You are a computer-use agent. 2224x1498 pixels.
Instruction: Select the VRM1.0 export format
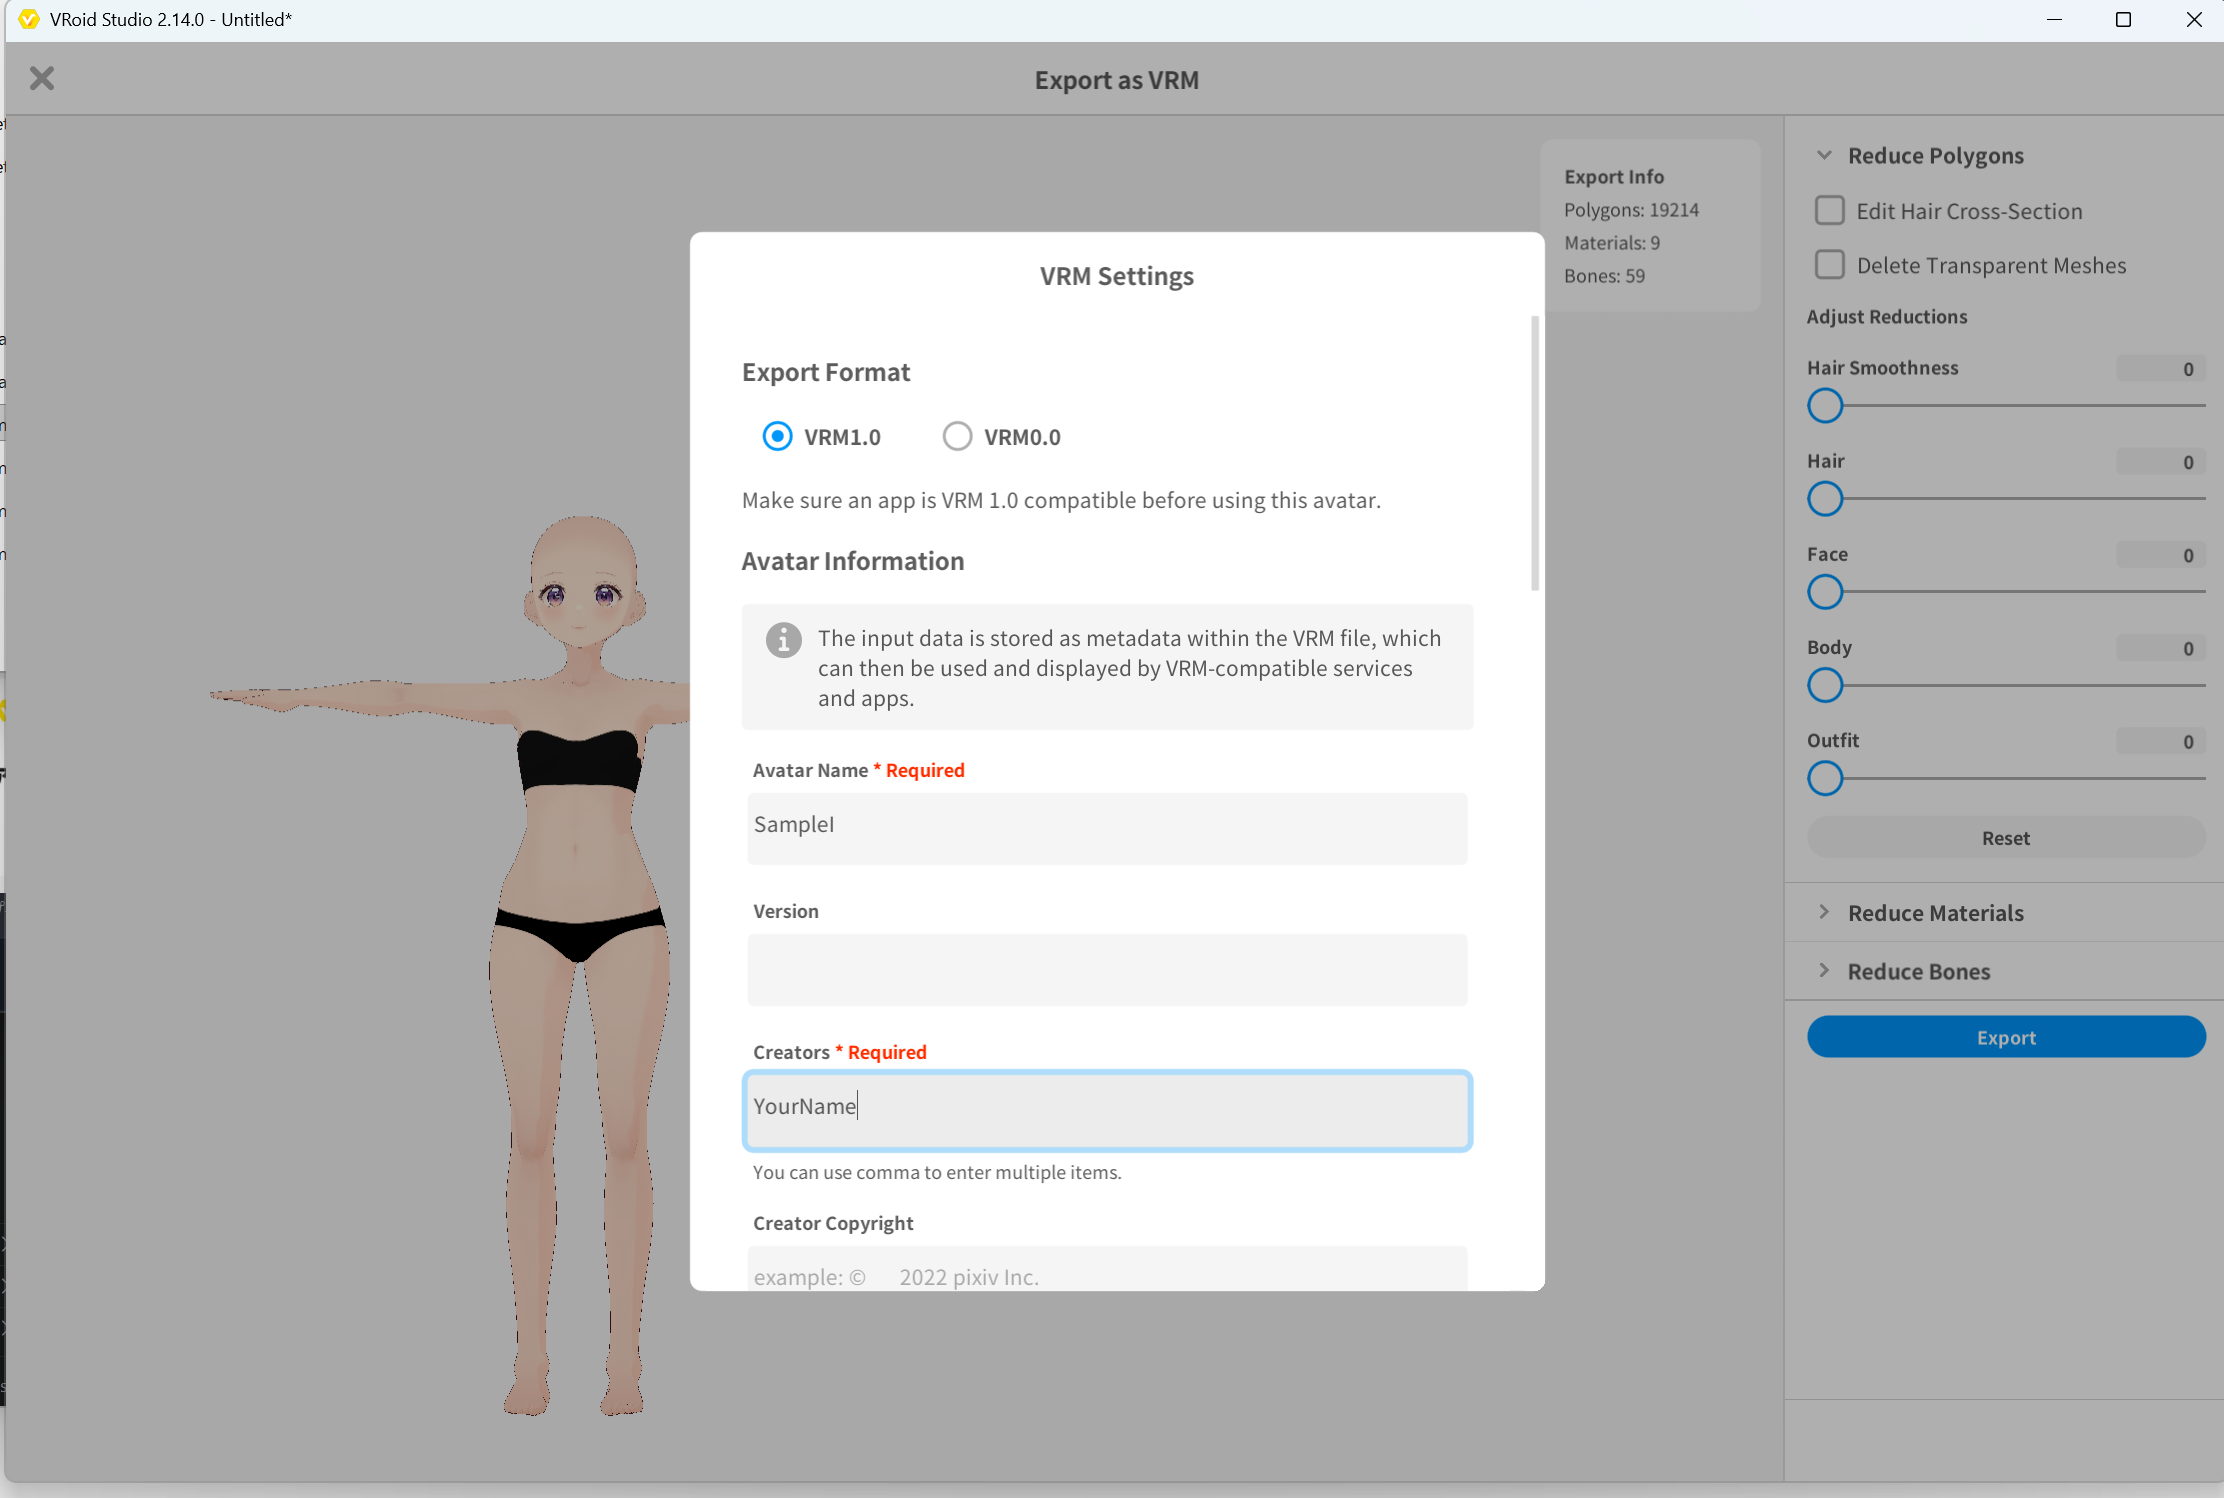pyautogui.click(x=777, y=437)
